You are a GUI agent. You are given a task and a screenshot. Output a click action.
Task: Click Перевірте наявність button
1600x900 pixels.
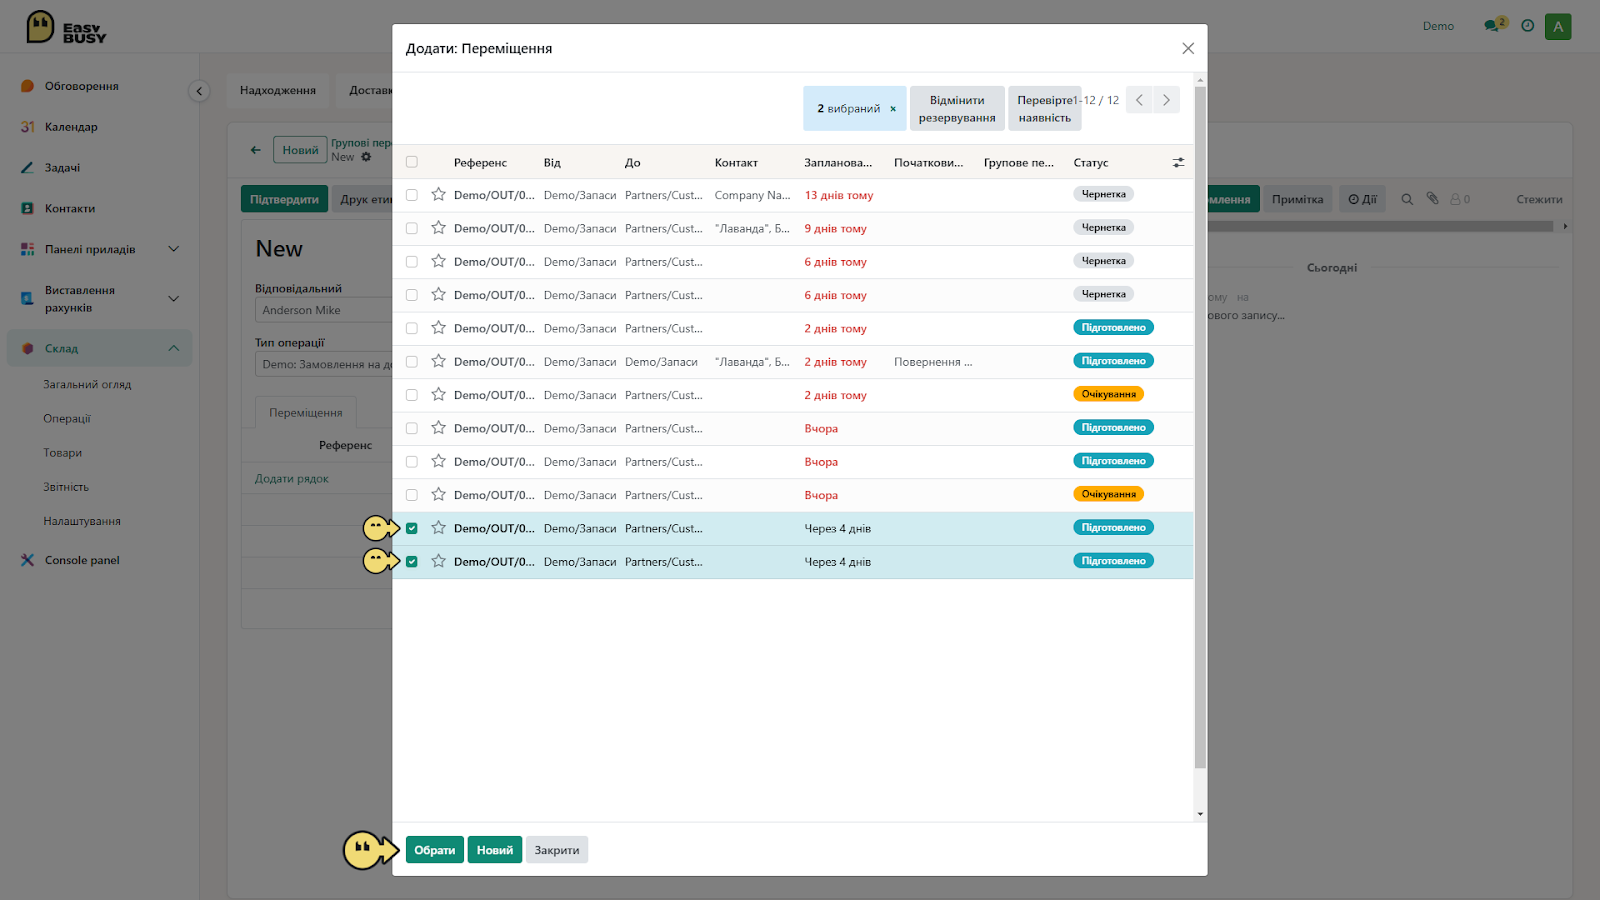[x=1045, y=109]
